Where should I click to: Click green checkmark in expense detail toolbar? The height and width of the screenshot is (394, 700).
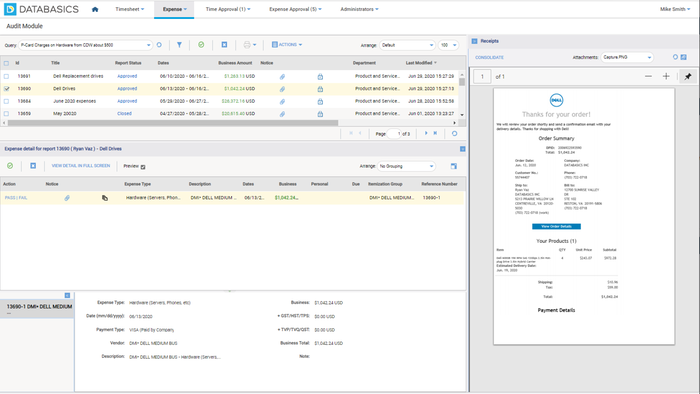click(x=10, y=166)
